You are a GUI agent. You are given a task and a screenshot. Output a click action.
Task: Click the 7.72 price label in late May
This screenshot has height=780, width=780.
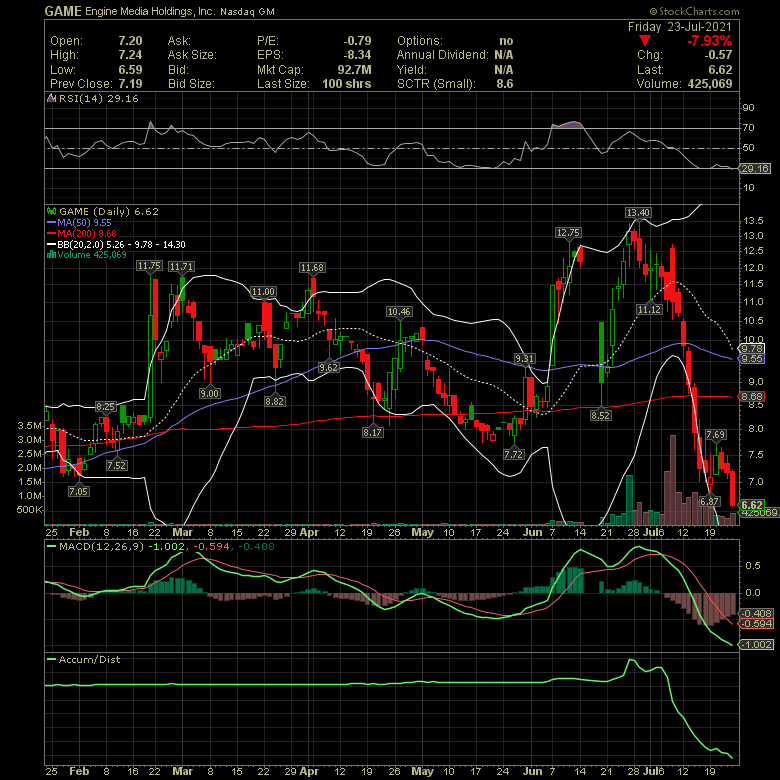coord(513,454)
